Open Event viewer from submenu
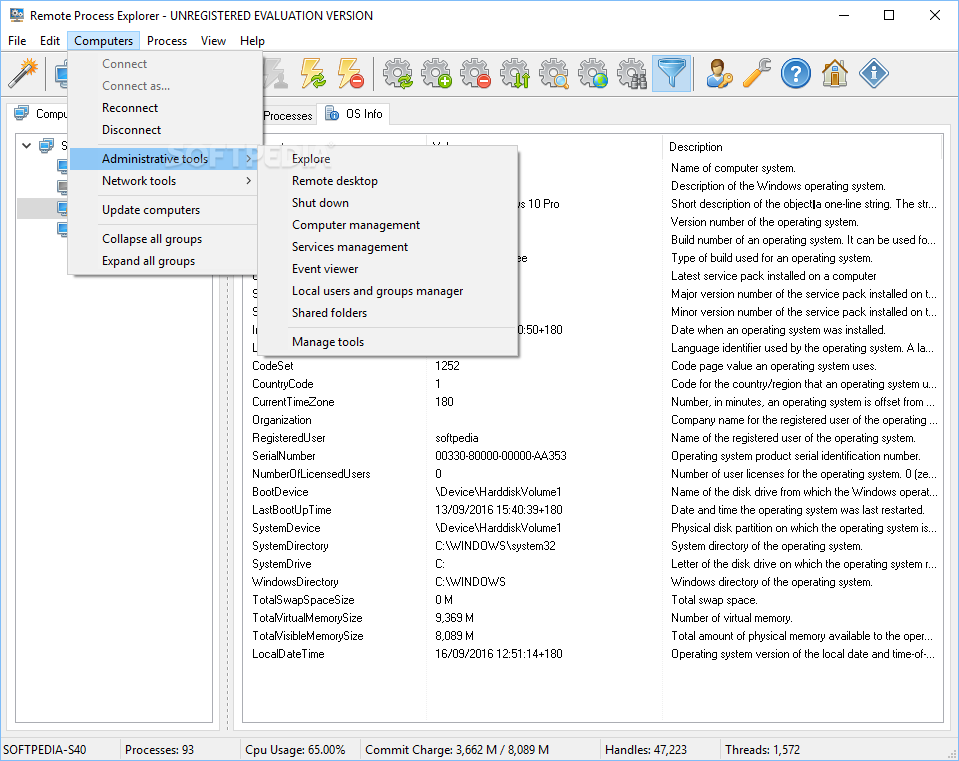The width and height of the screenshot is (959, 761). (388, 269)
